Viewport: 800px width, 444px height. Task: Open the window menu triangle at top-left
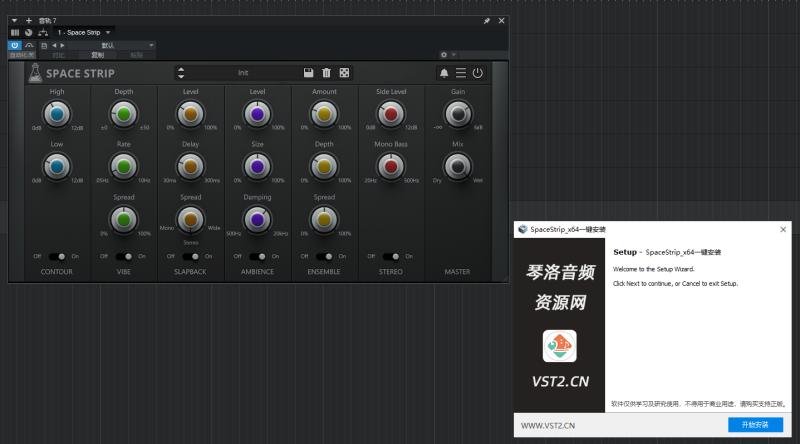tap(14, 21)
